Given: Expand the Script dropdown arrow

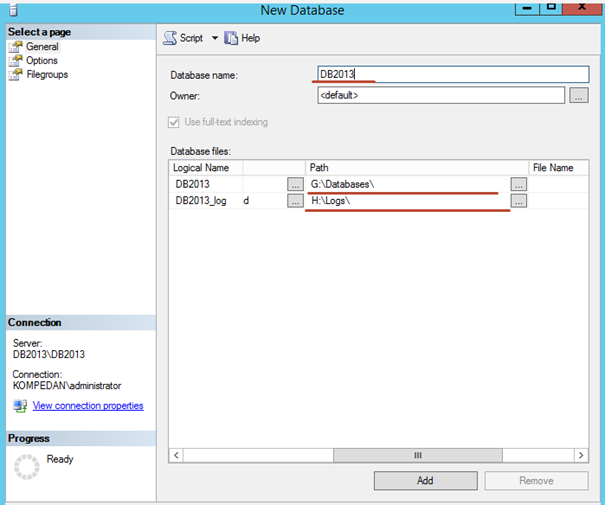Looking at the screenshot, I should (x=214, y=38).
